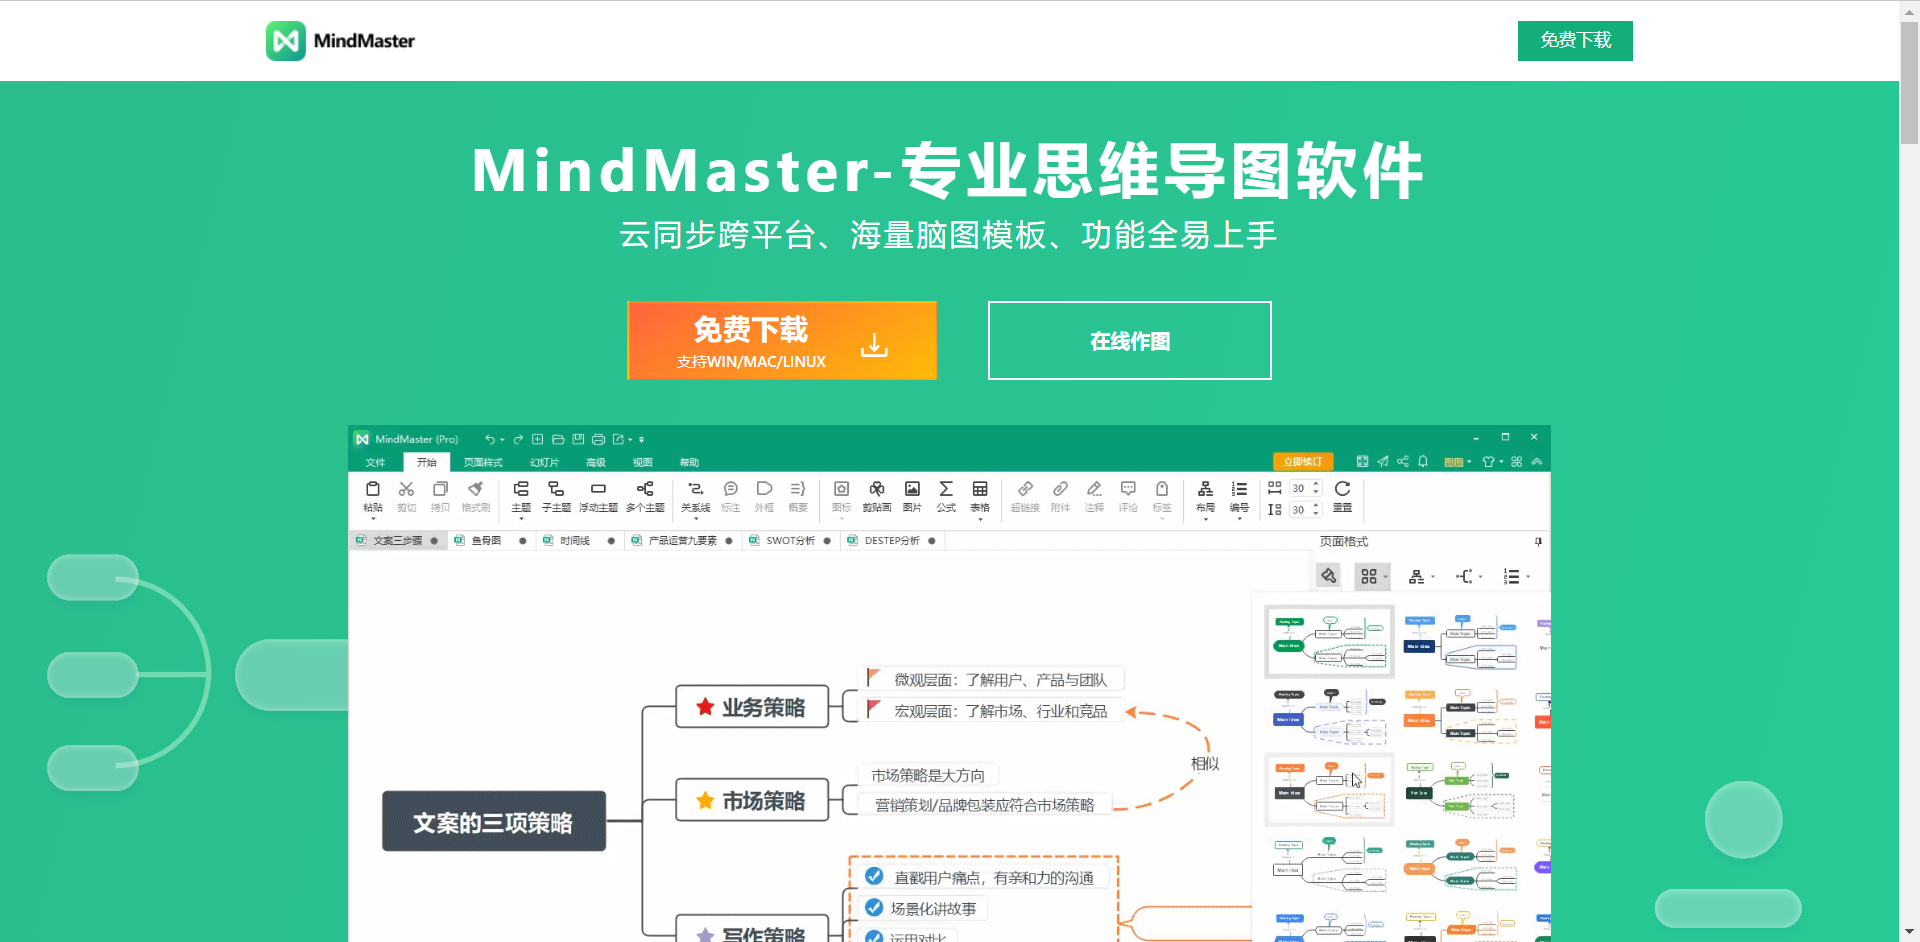Screen dimensions: 1920x942
Task: Open the panel layout structure dropdown
Action: (x=1421, y=576)
